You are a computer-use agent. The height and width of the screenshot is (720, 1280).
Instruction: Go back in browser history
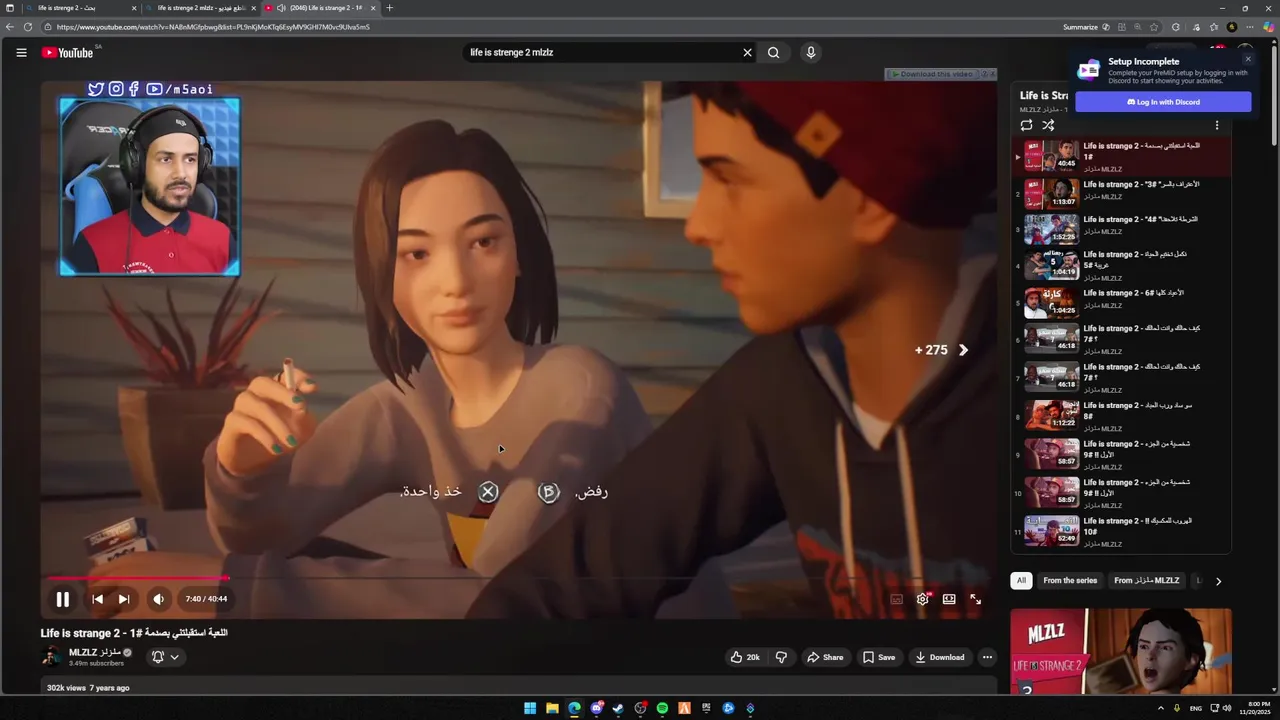click(x=9, y=27)
